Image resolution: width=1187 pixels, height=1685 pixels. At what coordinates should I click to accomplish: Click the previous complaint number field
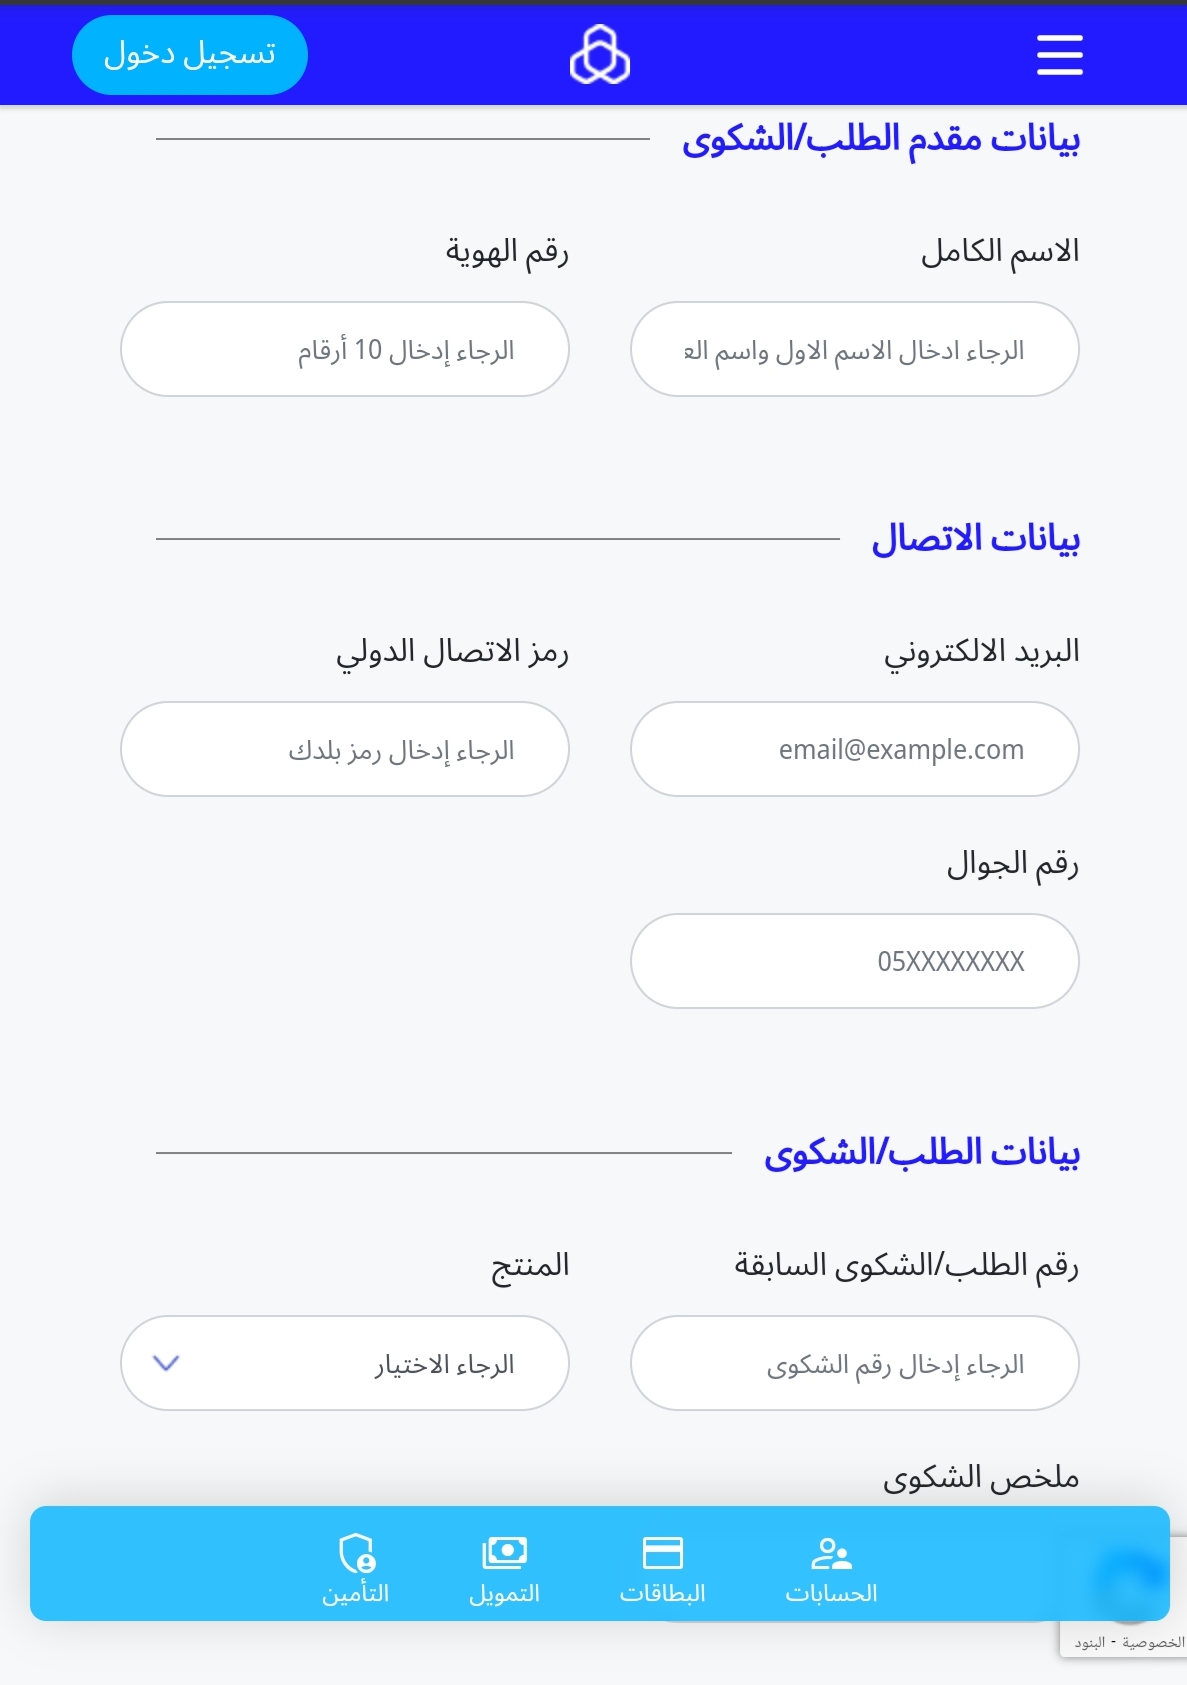855,1363
